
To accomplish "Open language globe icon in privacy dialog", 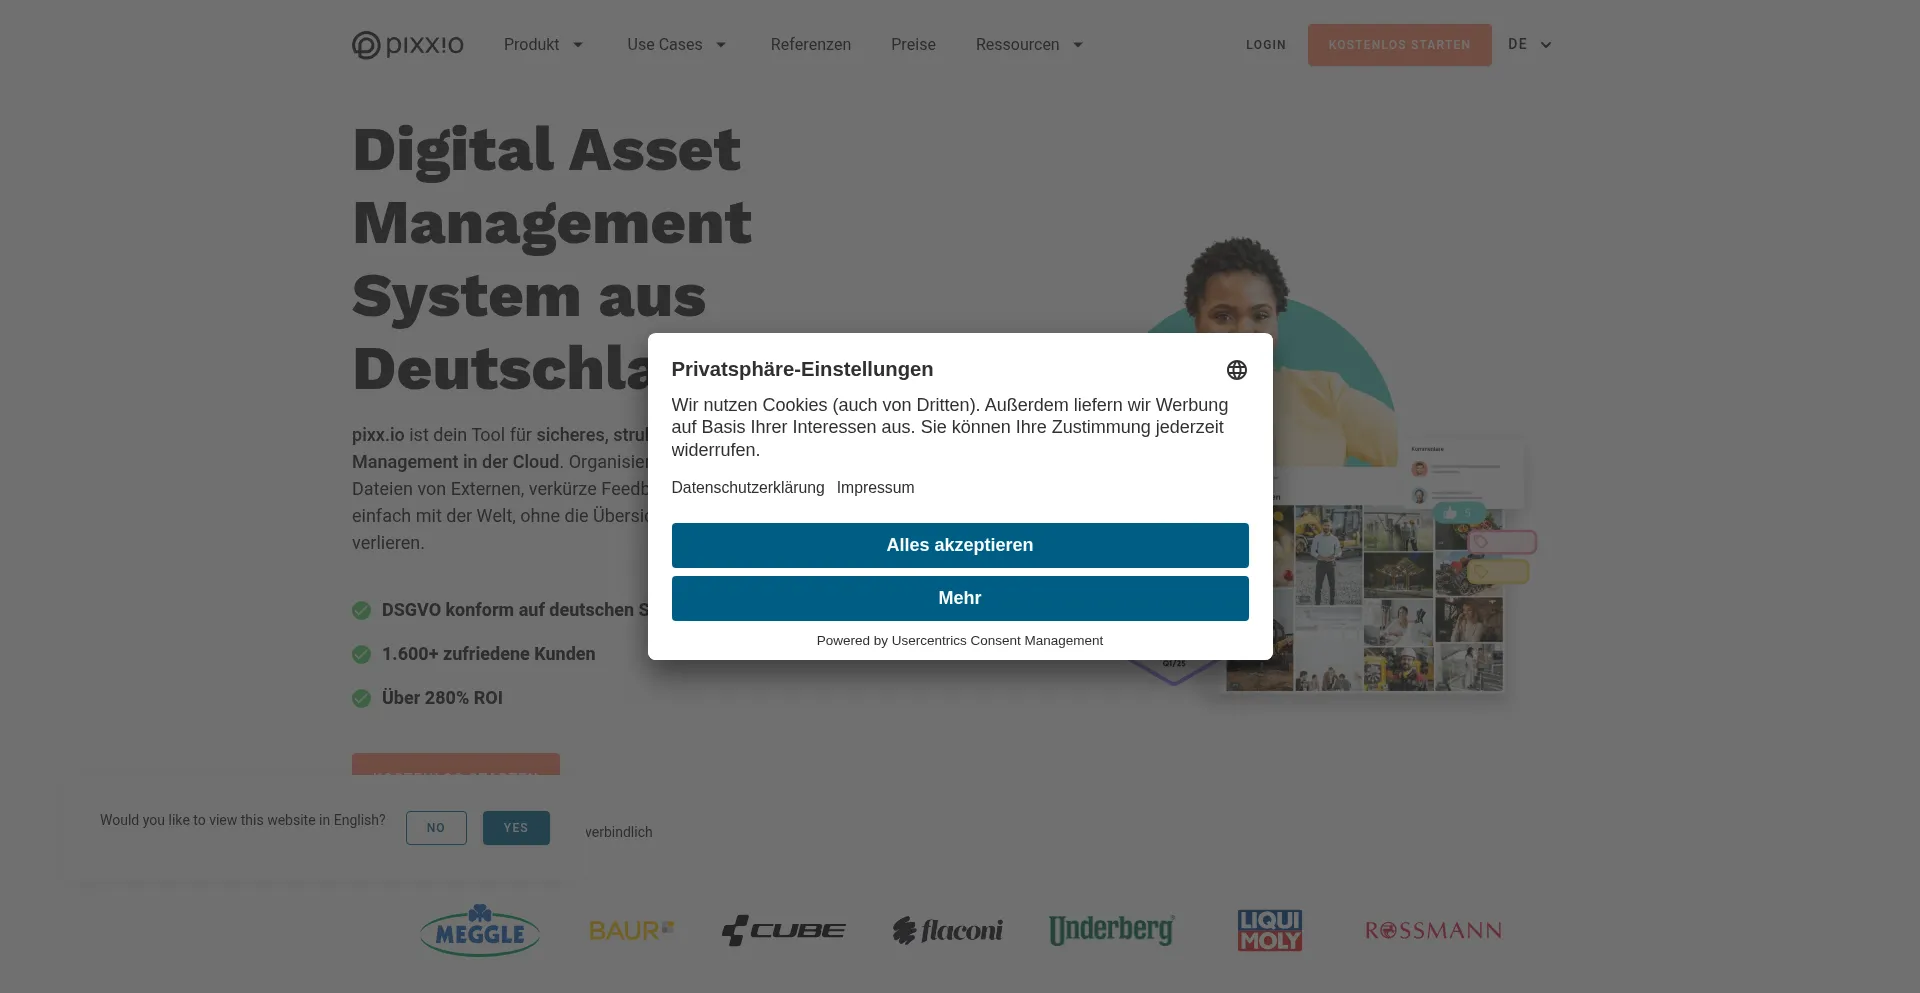I will (x=1237, y=370).
